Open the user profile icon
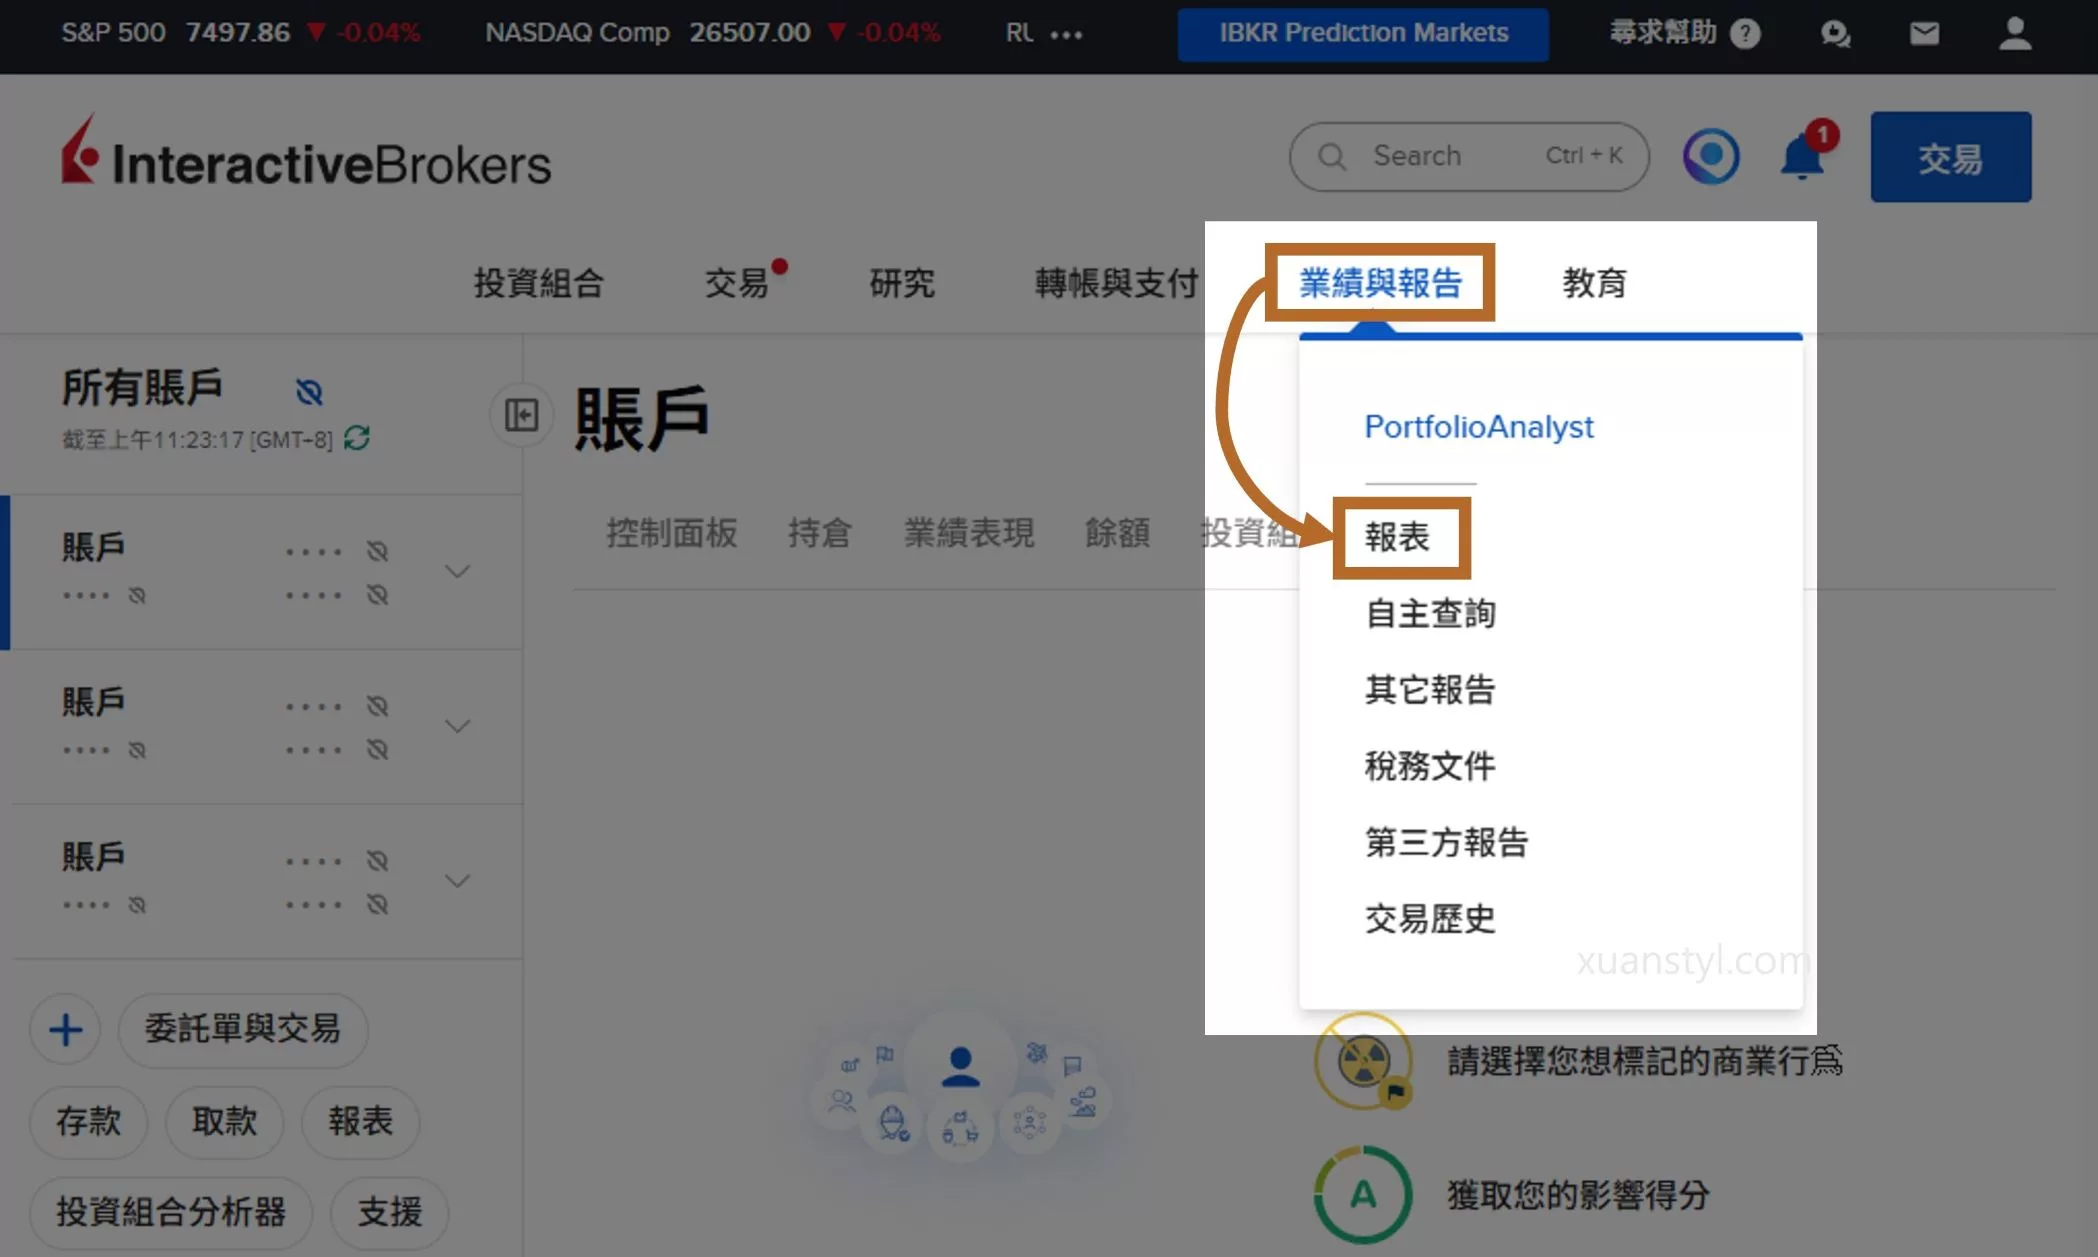Image resolution: width=2098 pixels, height=1257 pixels. (x=2014, y=34)
